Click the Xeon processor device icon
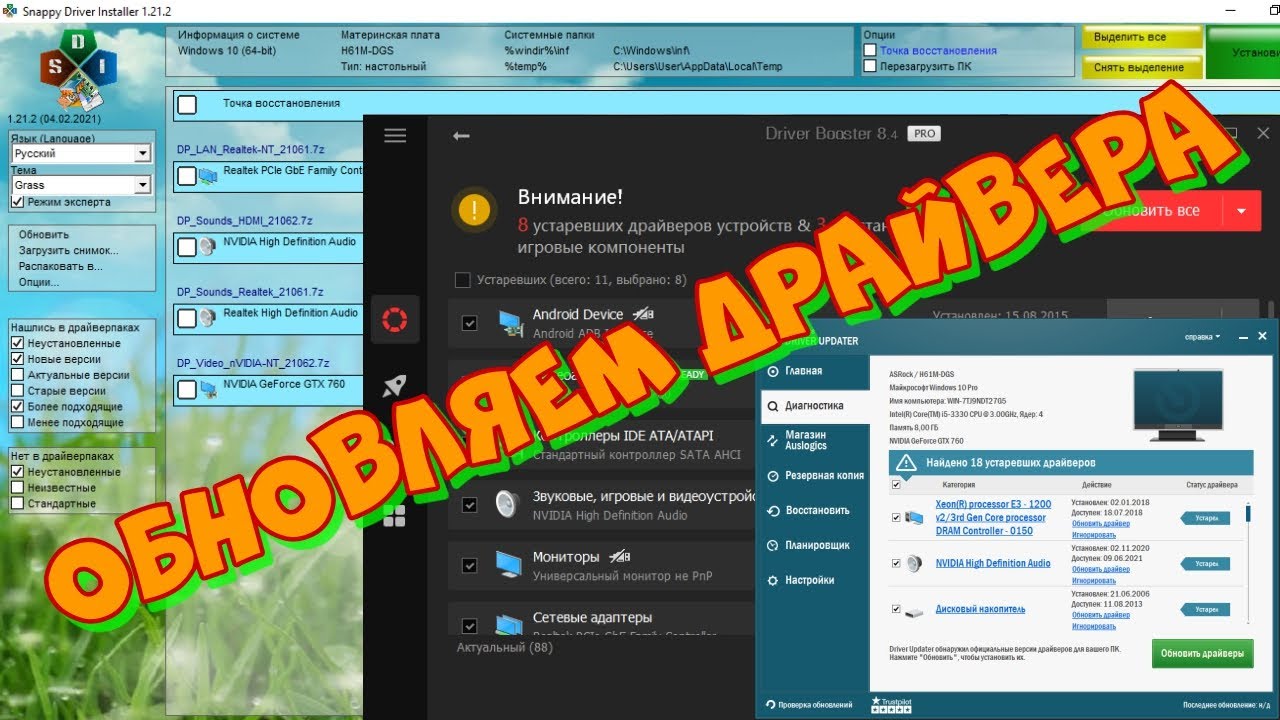Image resolution: width=1280 pixels, height=720 pixels. (x=914, y=518)
